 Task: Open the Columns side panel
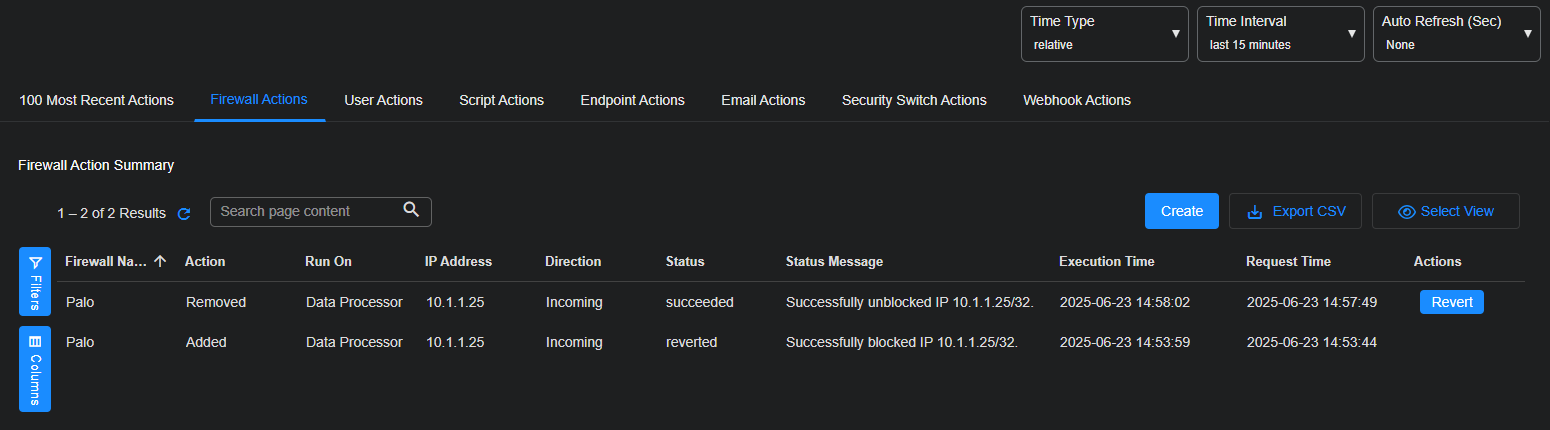coord(35,367)
